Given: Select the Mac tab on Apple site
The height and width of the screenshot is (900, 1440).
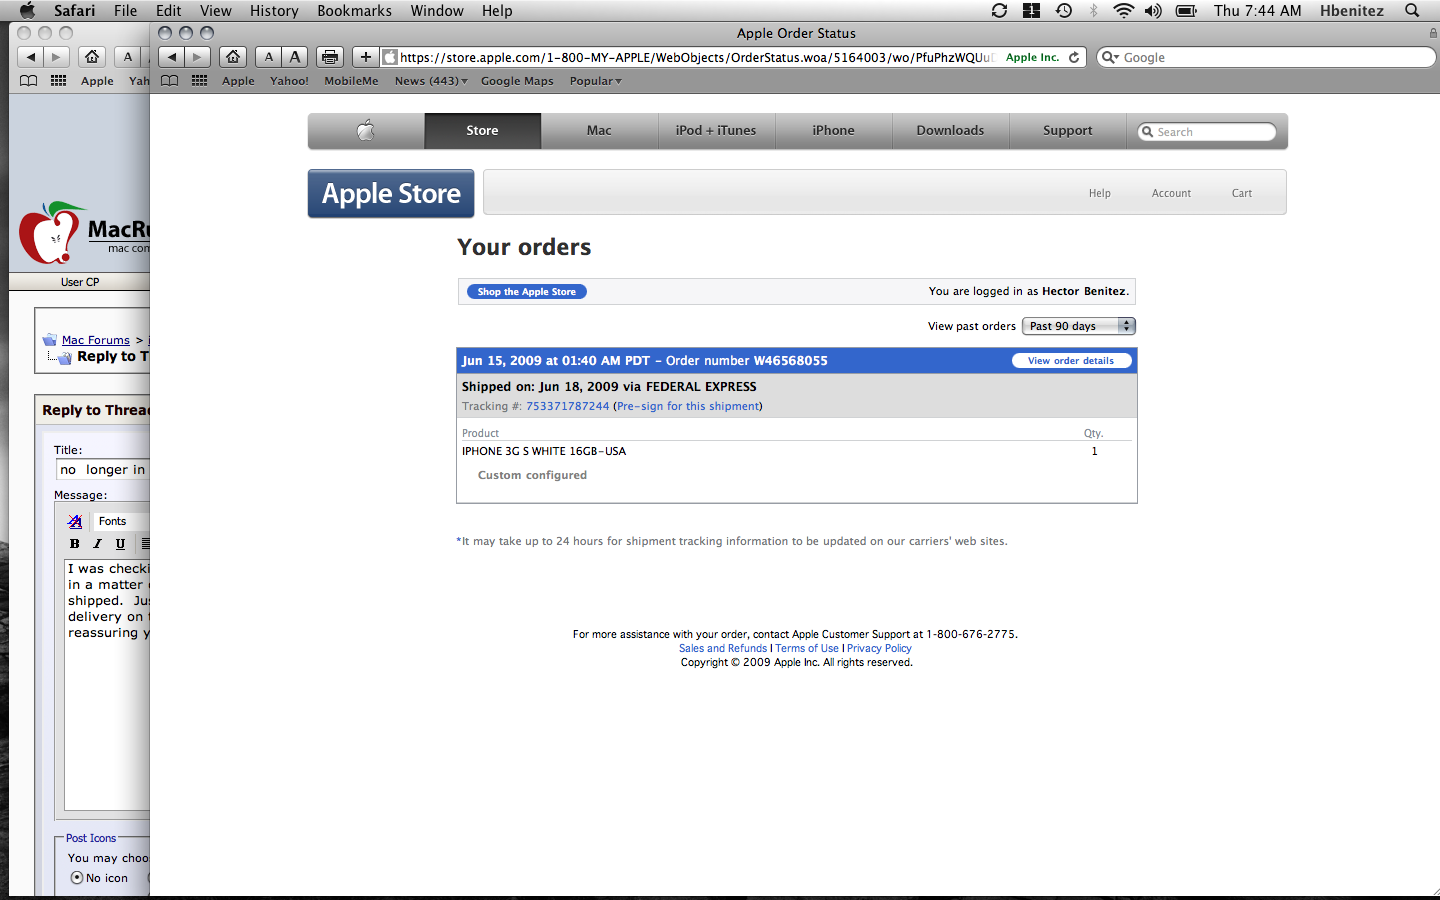Looking at the screenshot, I should click(x=599, y=130).
